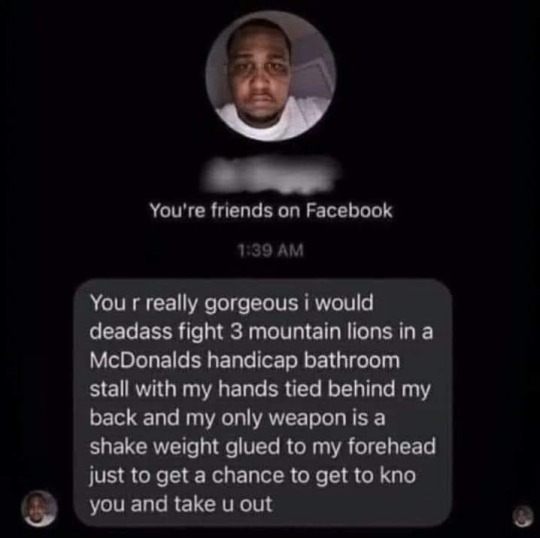540x538 pixels.
Task: Click the word "deadass" in the message
Action: pyautogui.click(x=131, y=332)
